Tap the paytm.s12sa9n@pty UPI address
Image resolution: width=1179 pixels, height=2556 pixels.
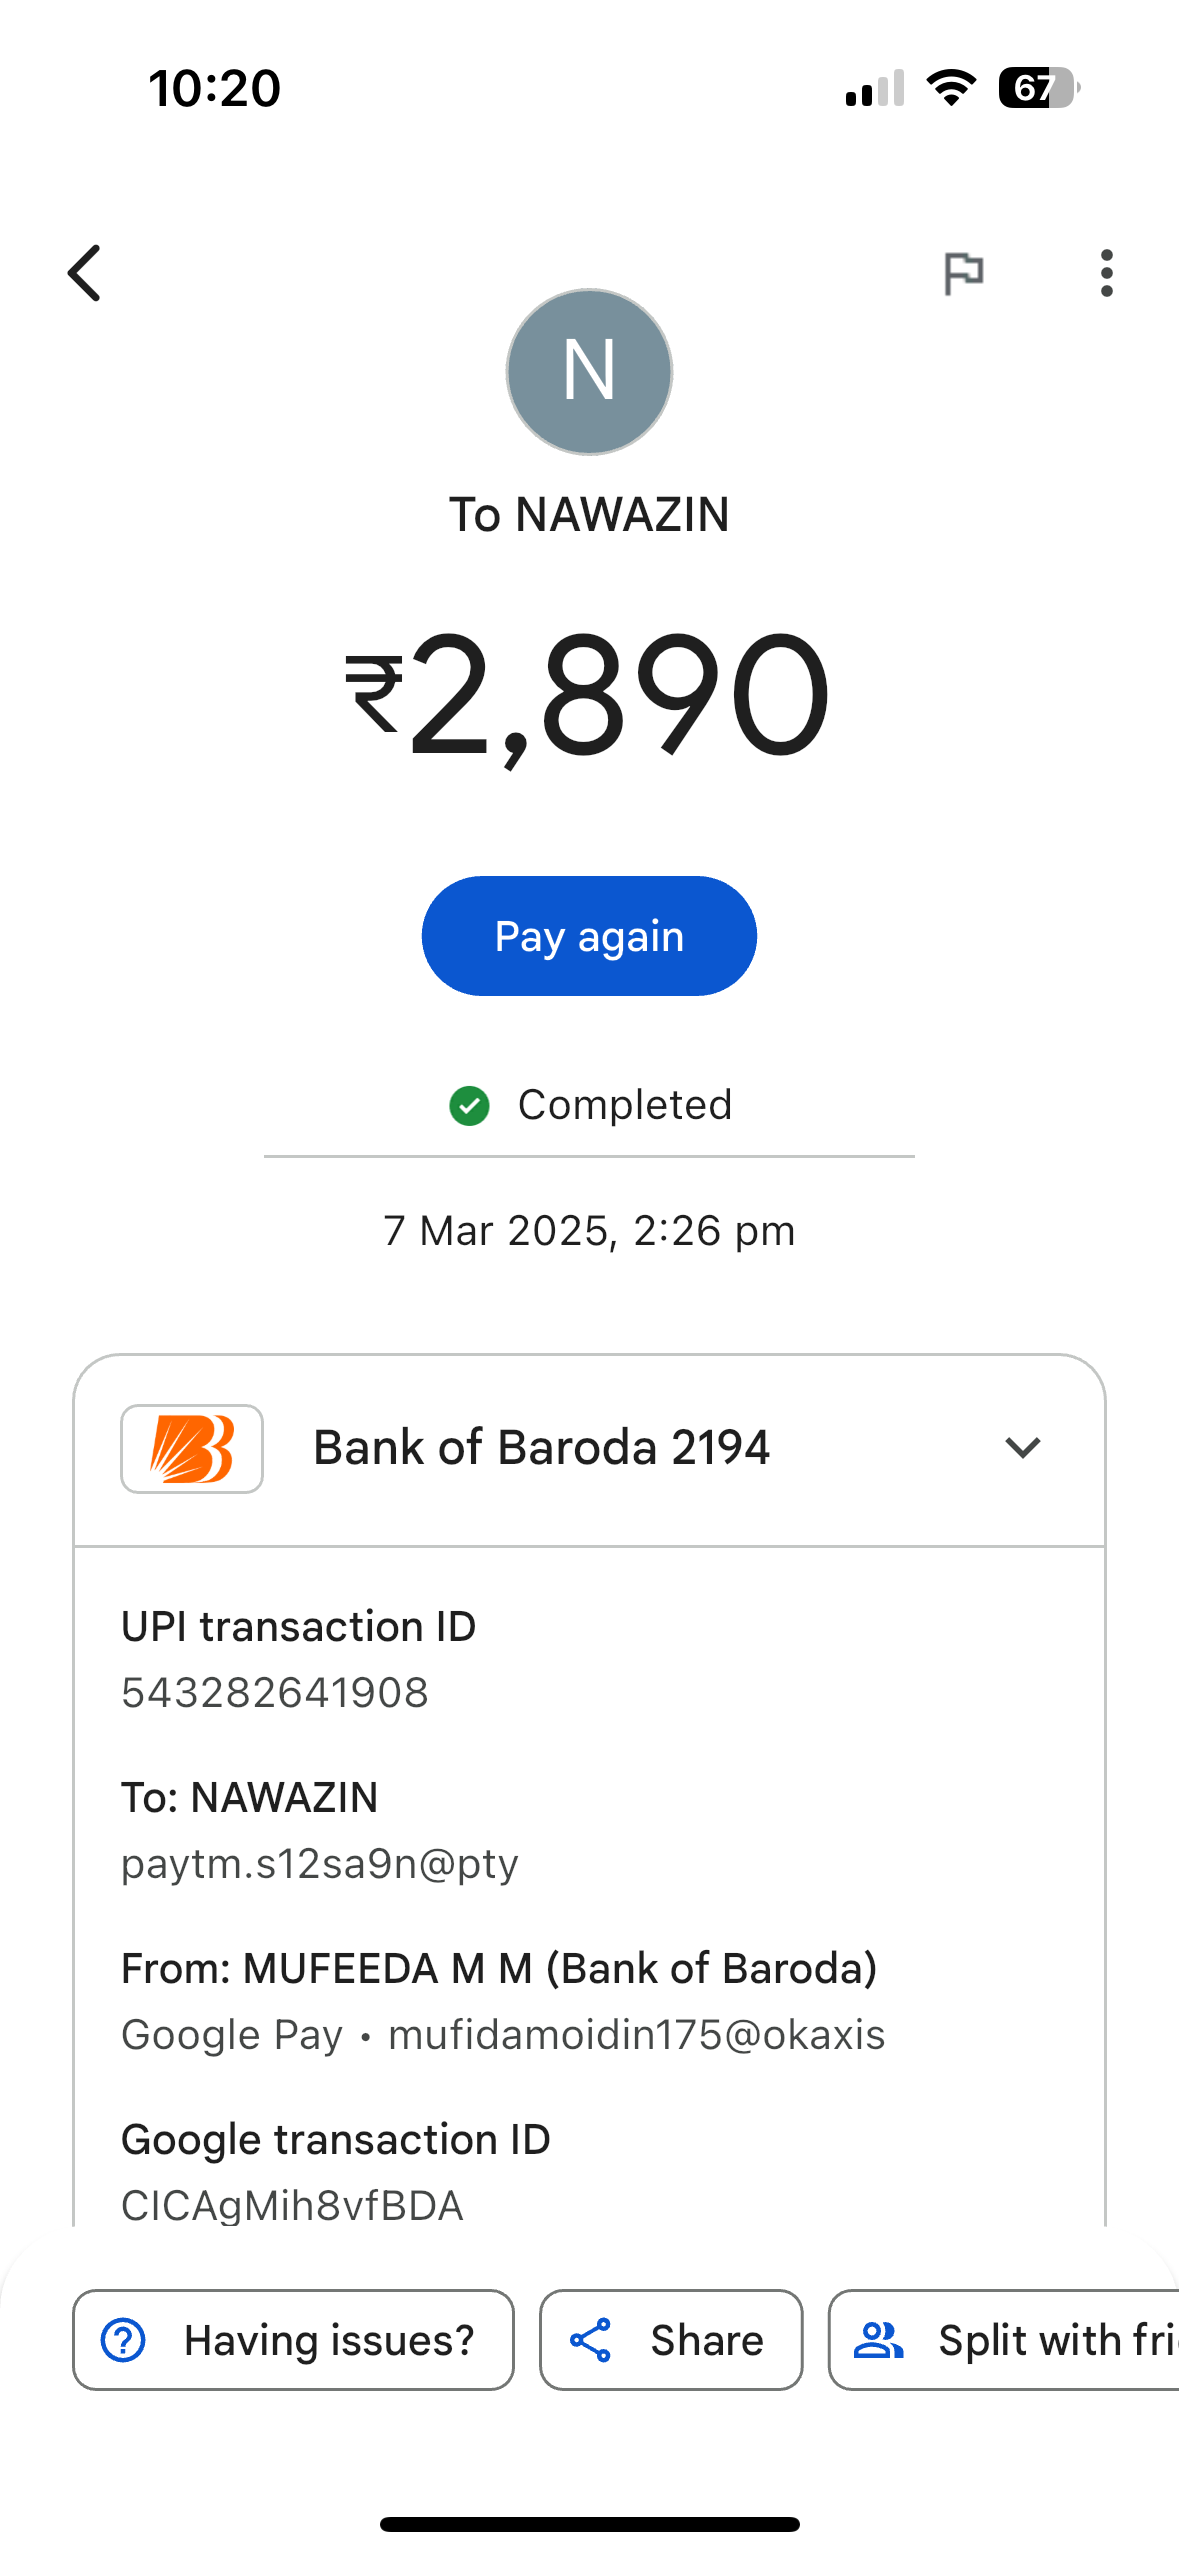[x=320, y=1864]
